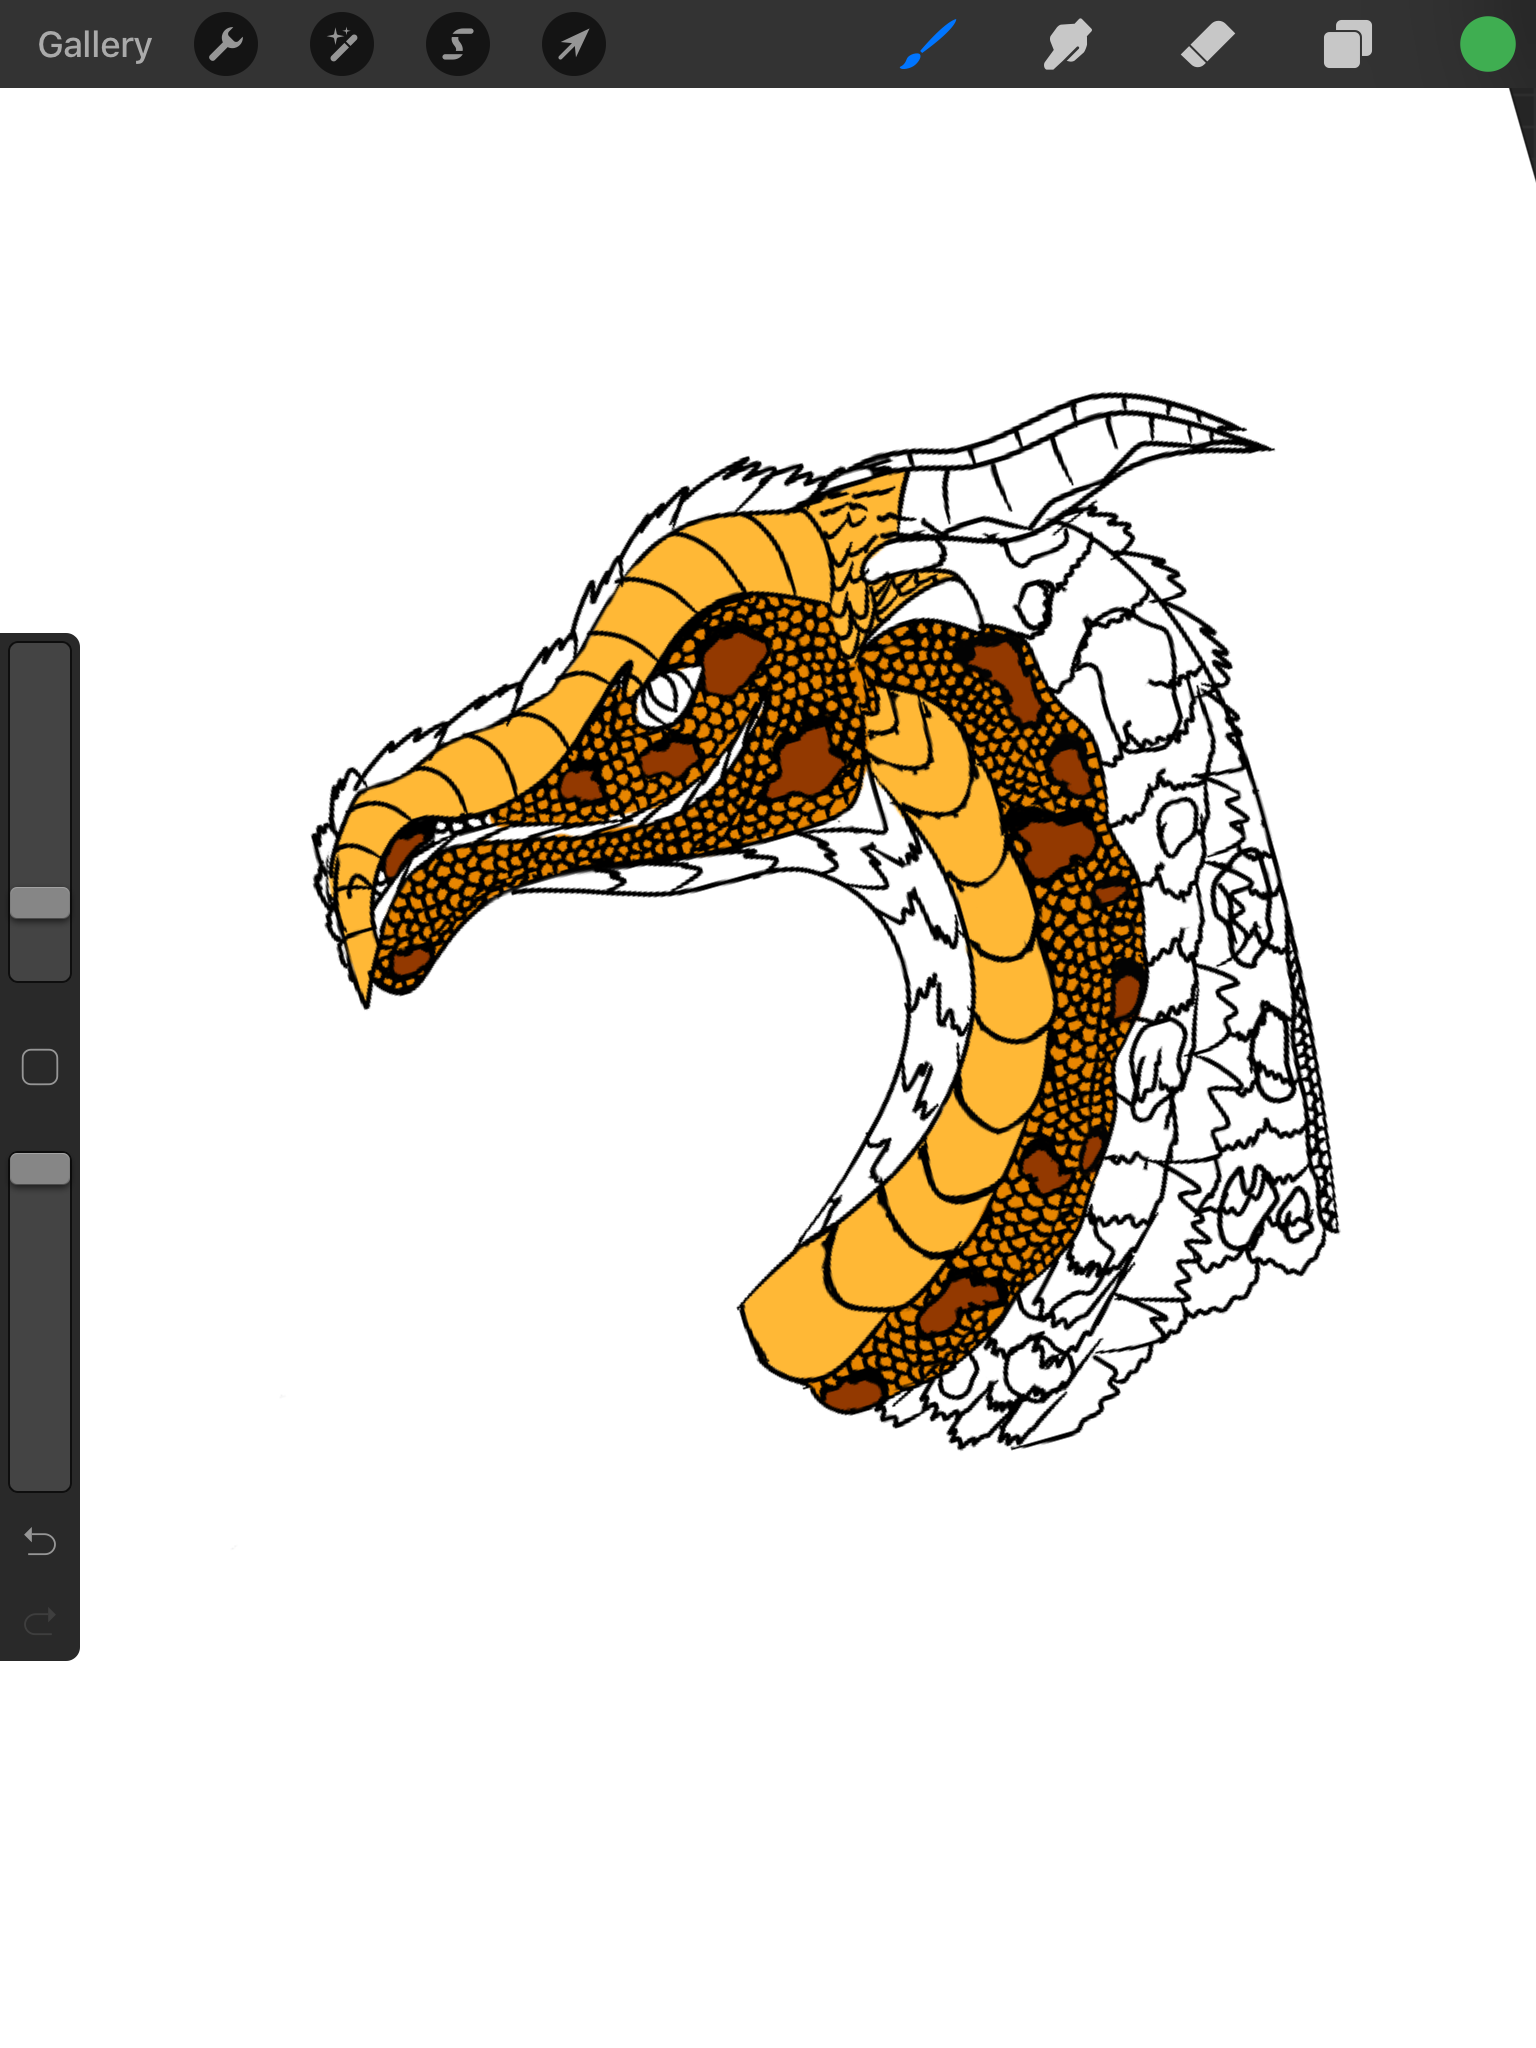Select the Smudge tool
Image resolution: width=1536 pixels, height=2048 pixels.
click(x=1067, y=45)
